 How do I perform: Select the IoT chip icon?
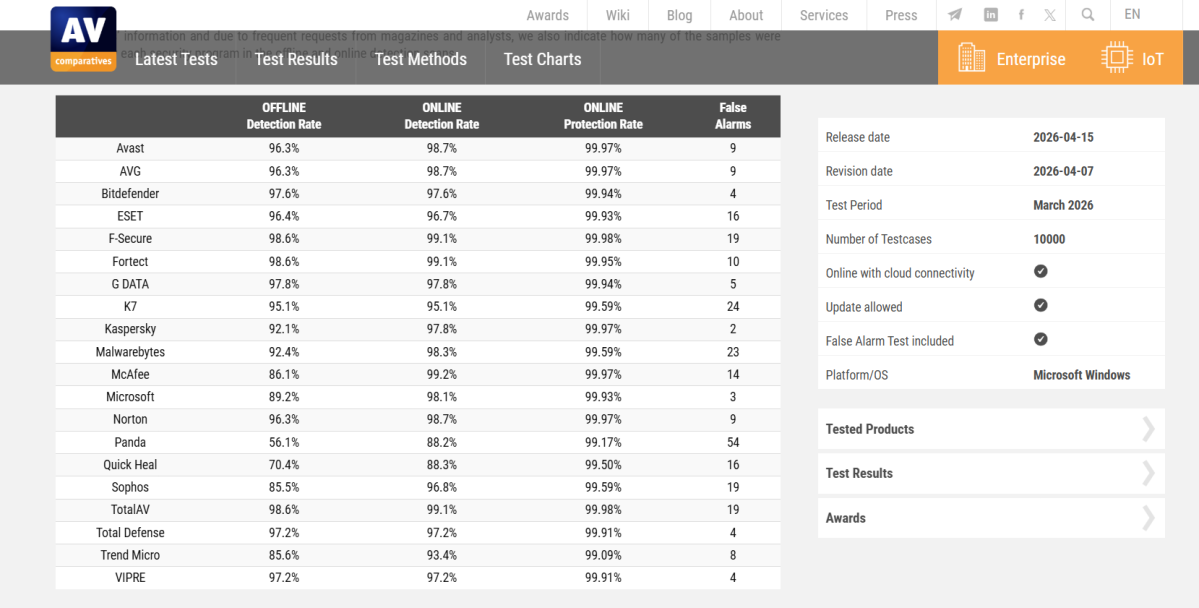pos(1116,57)
